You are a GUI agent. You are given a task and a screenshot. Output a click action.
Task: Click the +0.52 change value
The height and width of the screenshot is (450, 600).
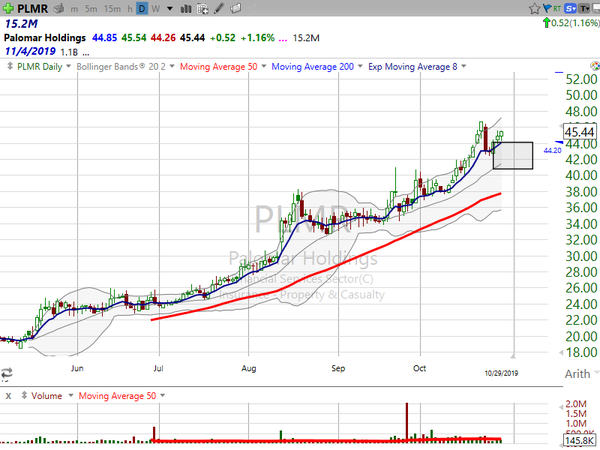[x=223, y=38]
